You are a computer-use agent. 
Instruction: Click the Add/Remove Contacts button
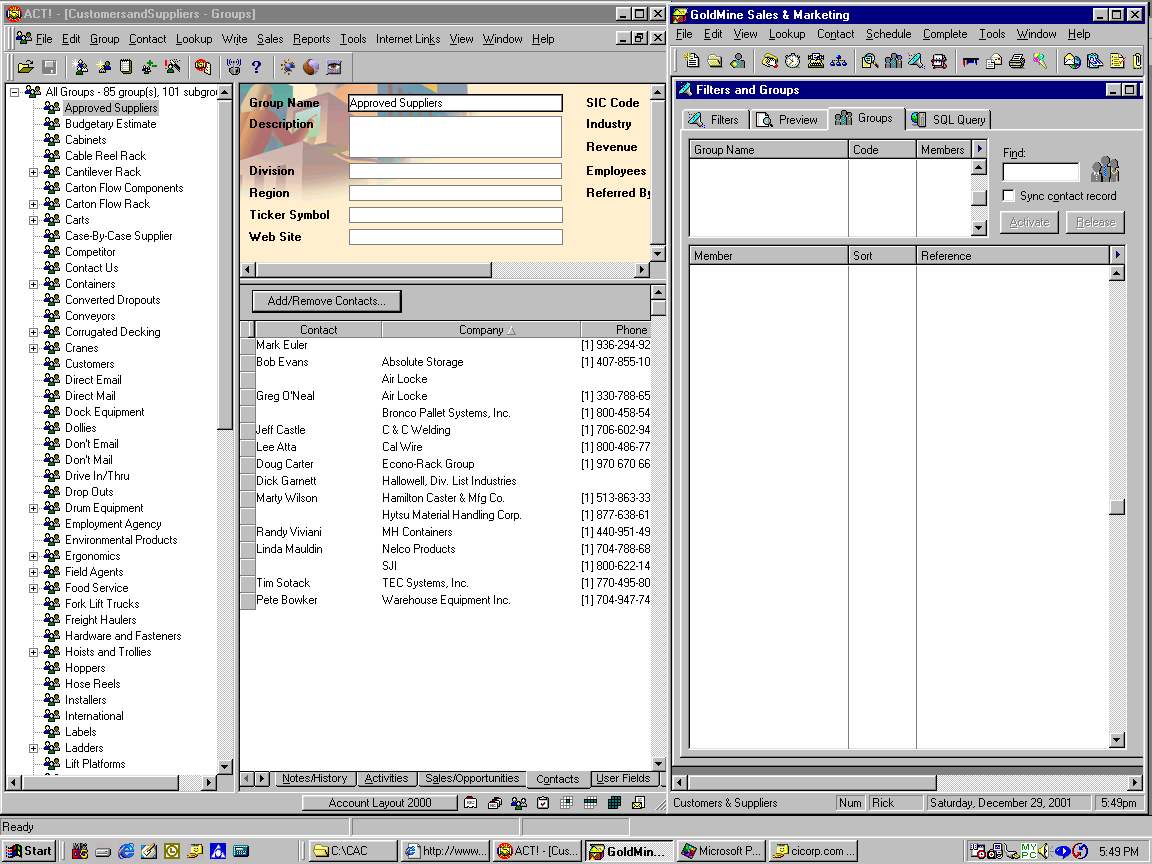(326, 301)
